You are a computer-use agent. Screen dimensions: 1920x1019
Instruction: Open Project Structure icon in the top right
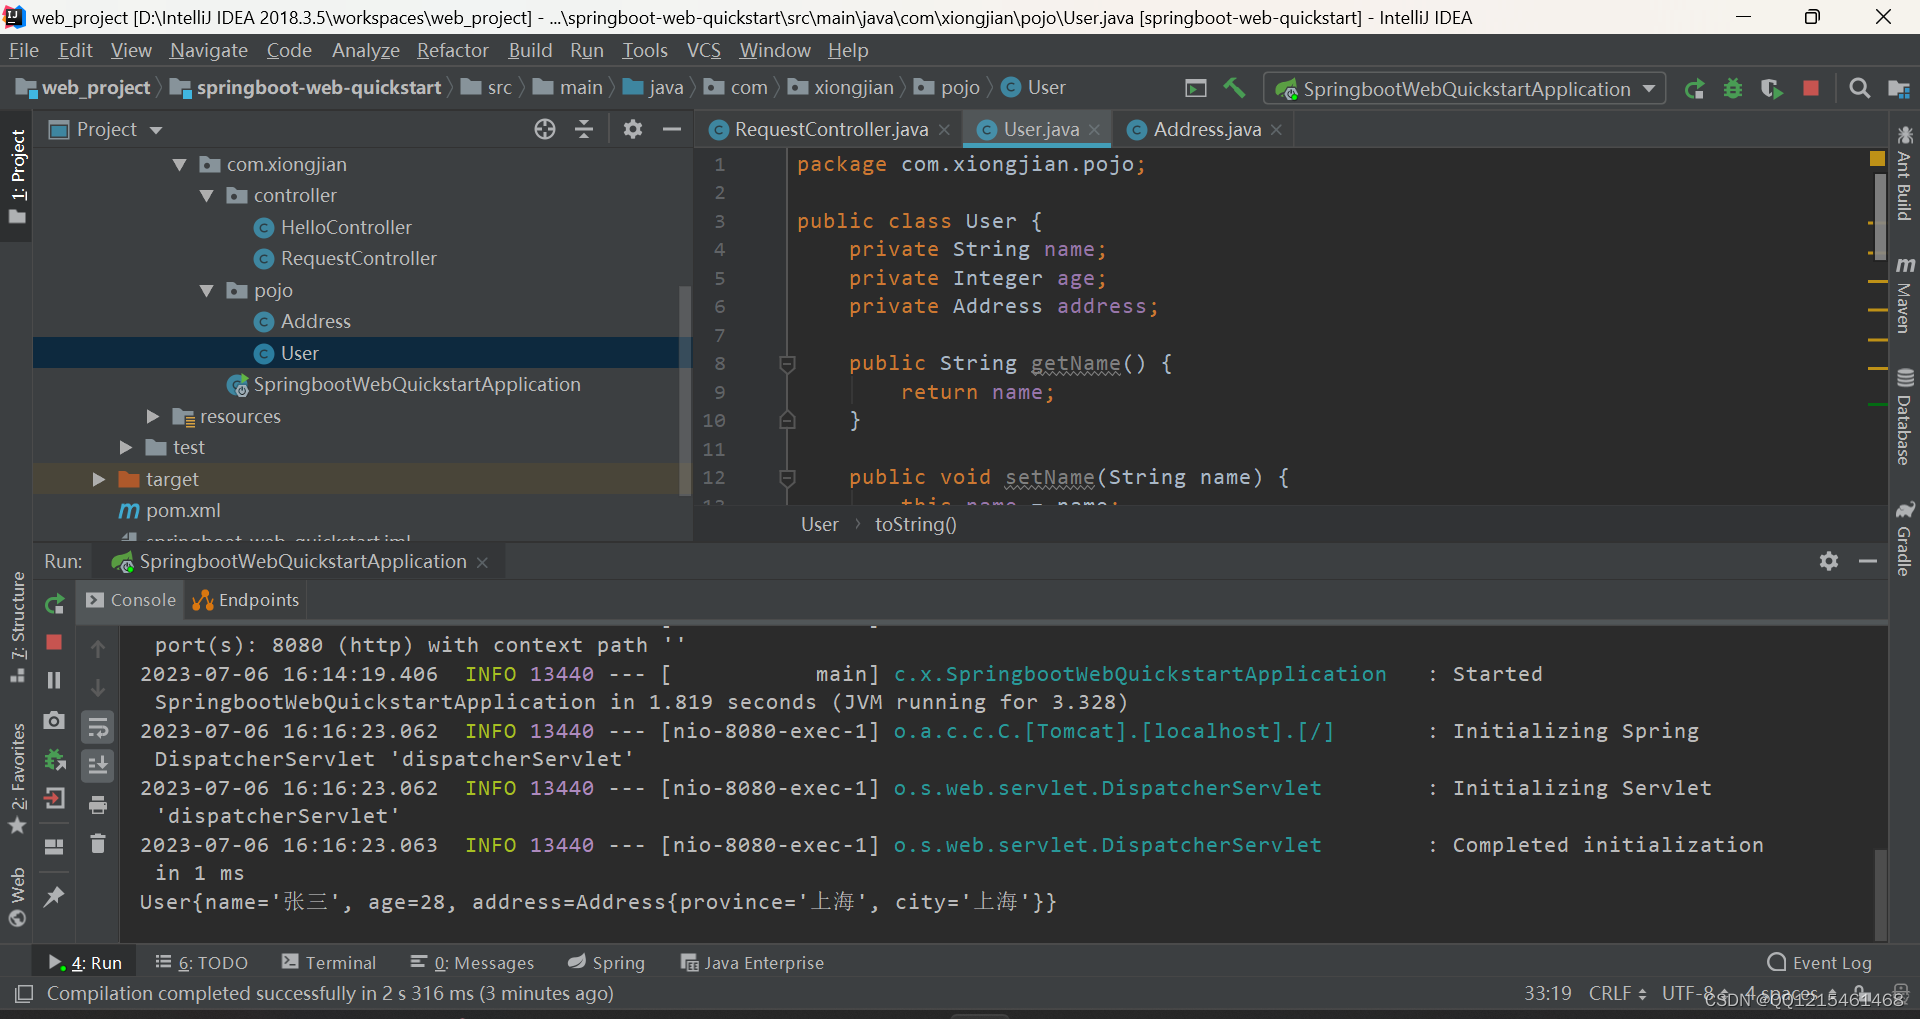click(1899, 89)
